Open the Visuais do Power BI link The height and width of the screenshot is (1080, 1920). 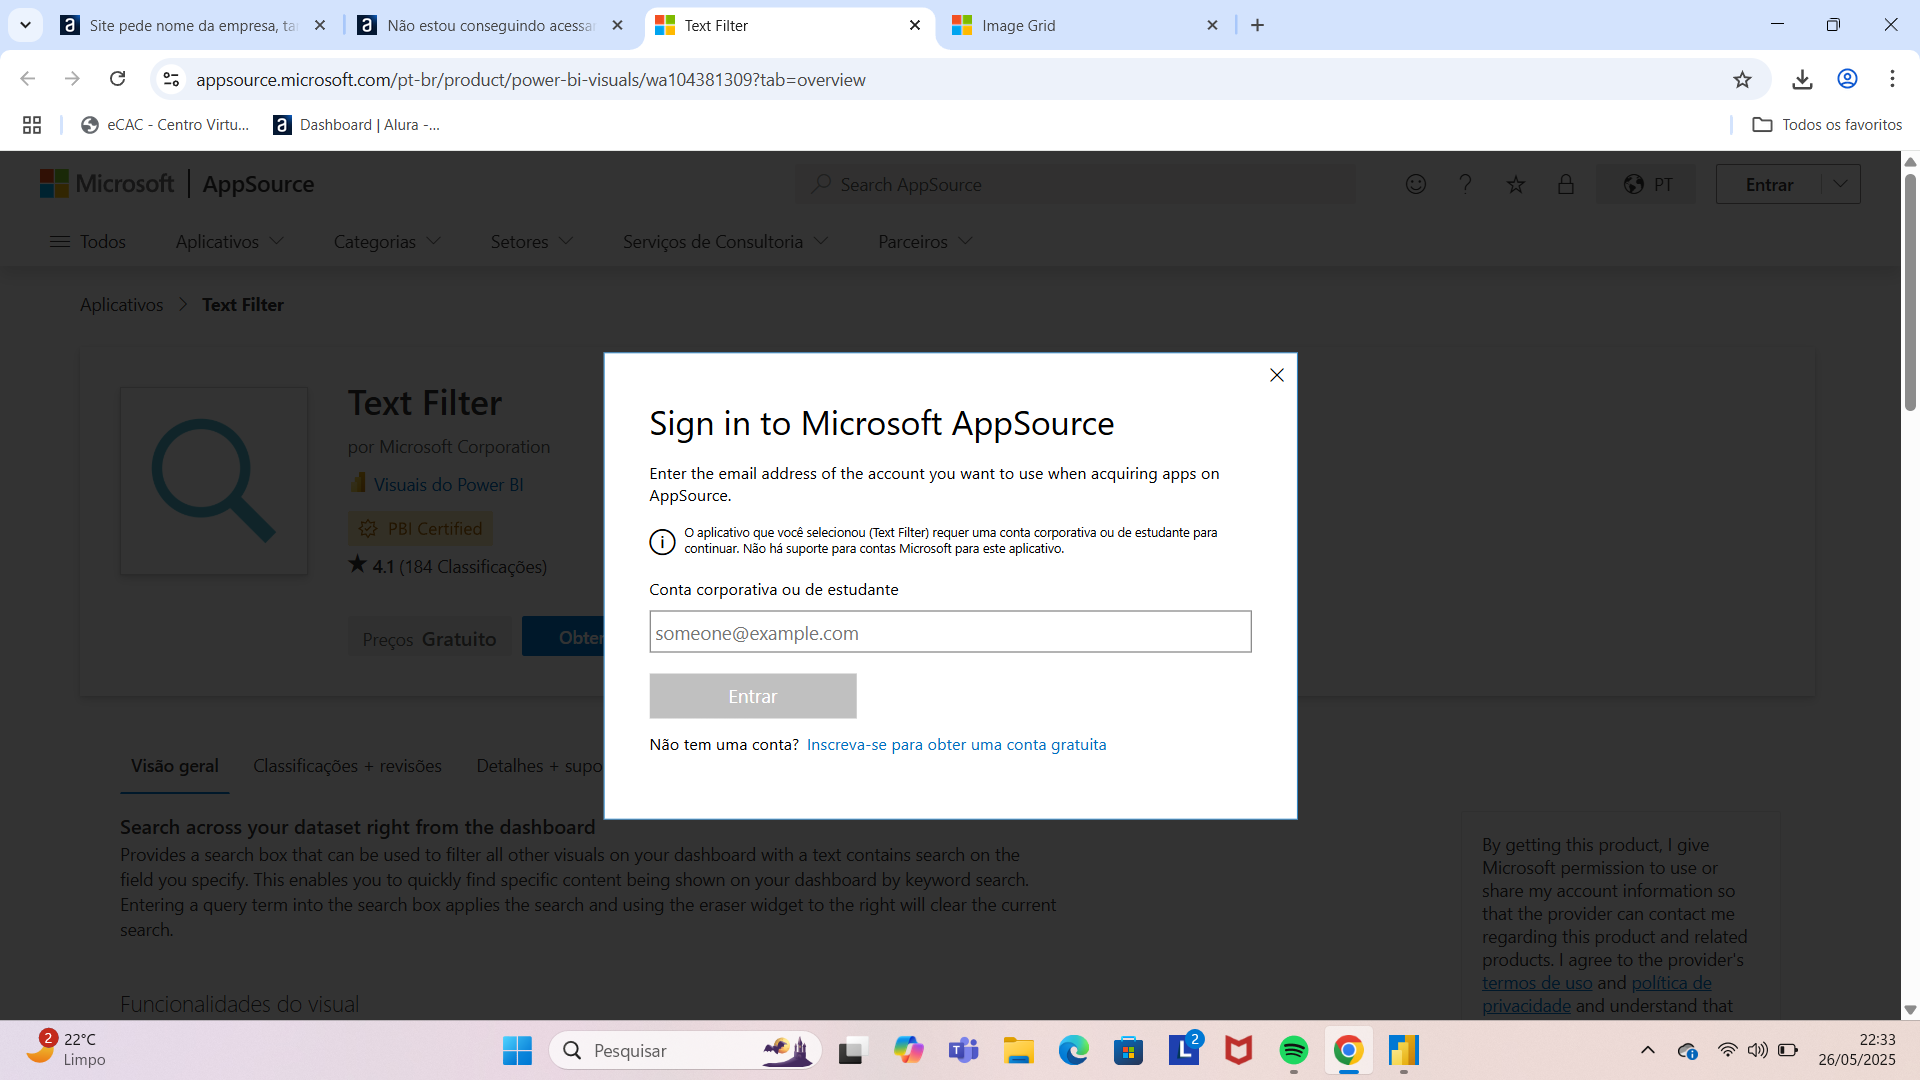click(x=448, y=485)
